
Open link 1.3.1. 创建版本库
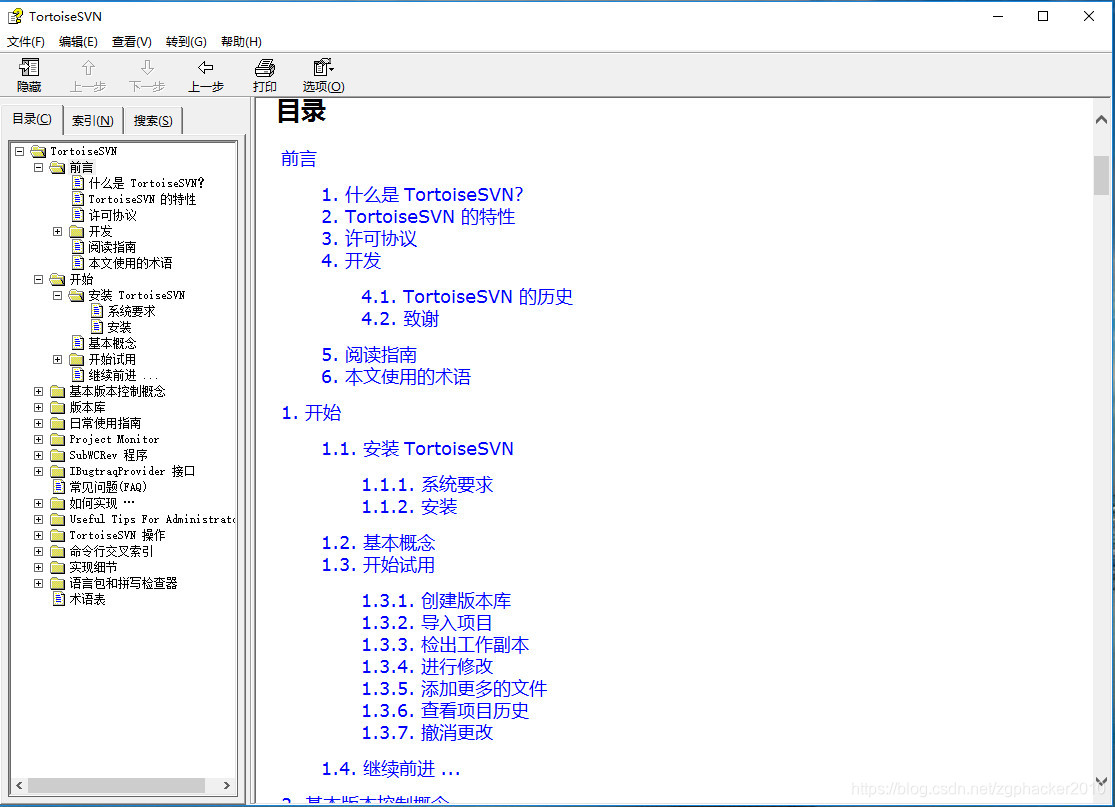436,601
